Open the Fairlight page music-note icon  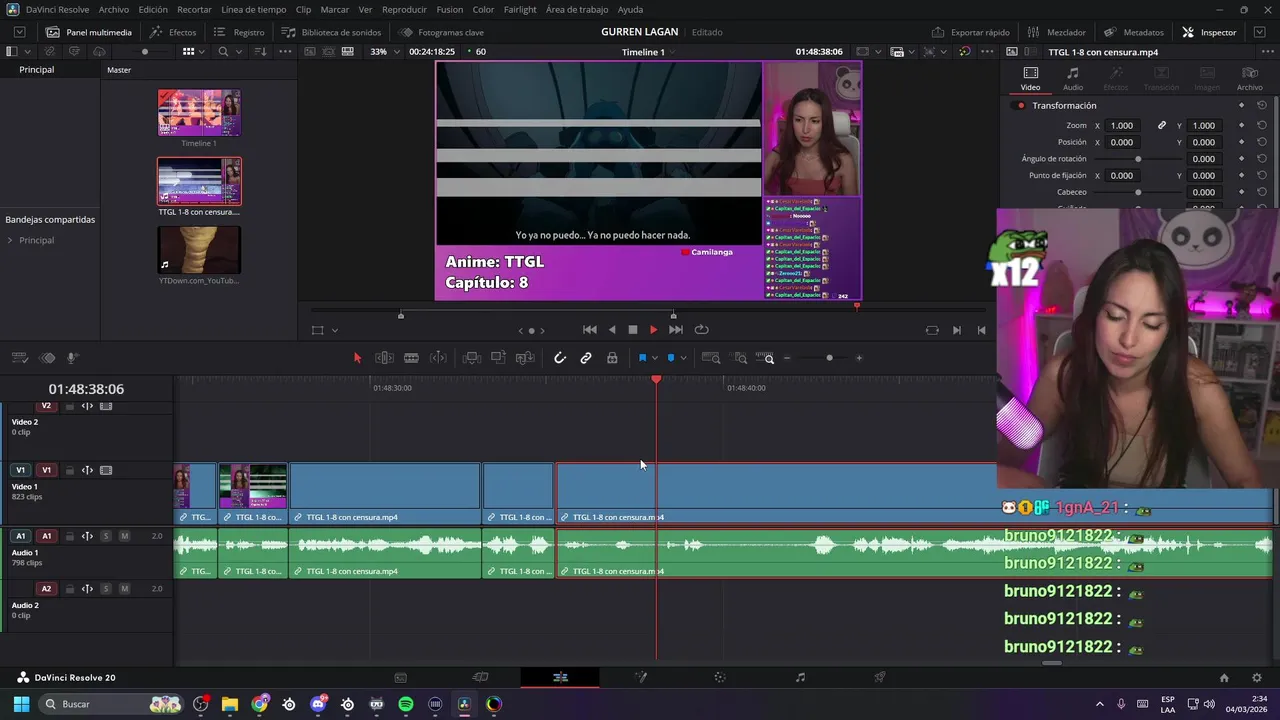(800, 677)
